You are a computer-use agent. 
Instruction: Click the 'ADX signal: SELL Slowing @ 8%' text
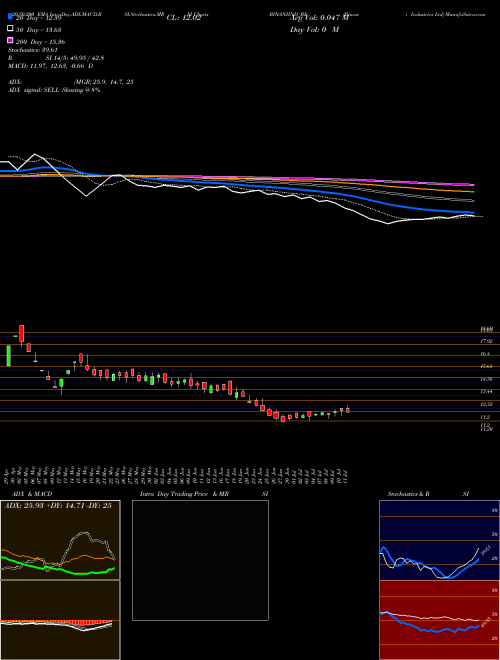54,90
